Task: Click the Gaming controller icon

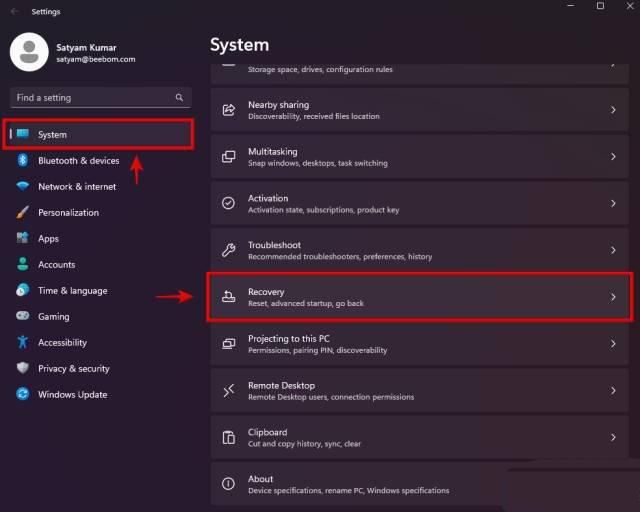Action: coord(22,316)
